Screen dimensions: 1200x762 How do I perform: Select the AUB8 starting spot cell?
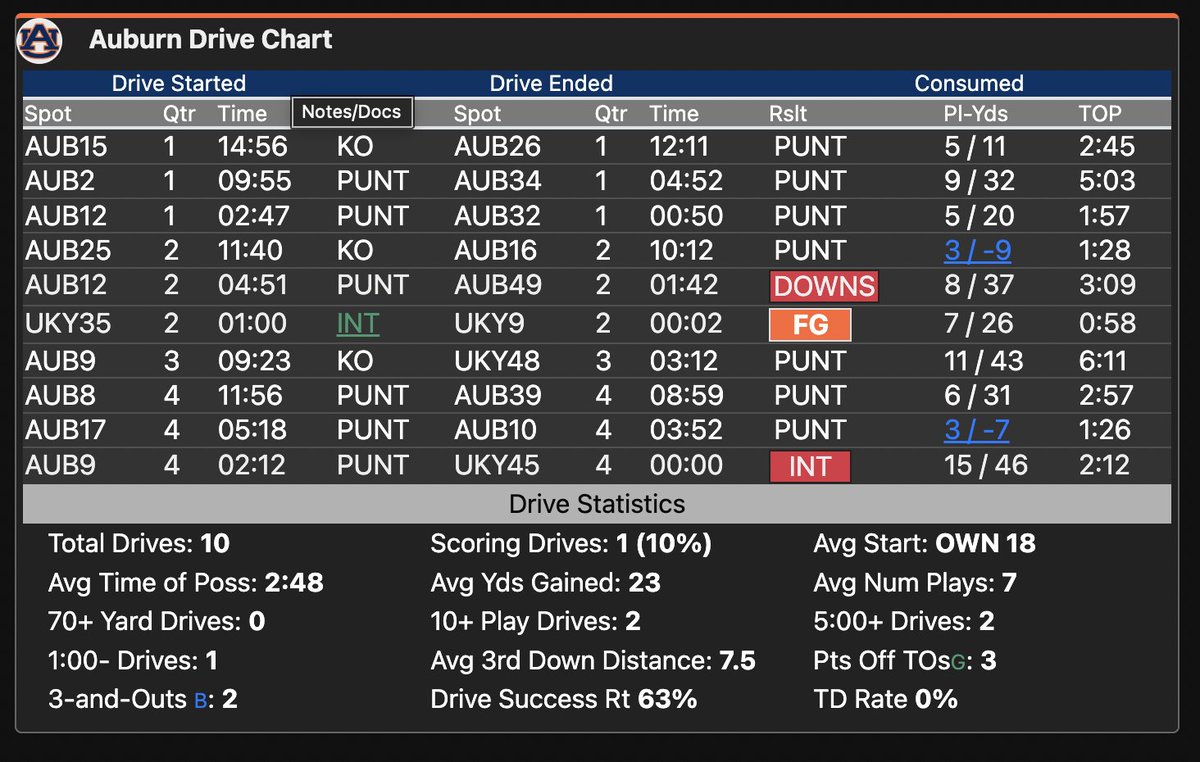click(x=58, y=396)
